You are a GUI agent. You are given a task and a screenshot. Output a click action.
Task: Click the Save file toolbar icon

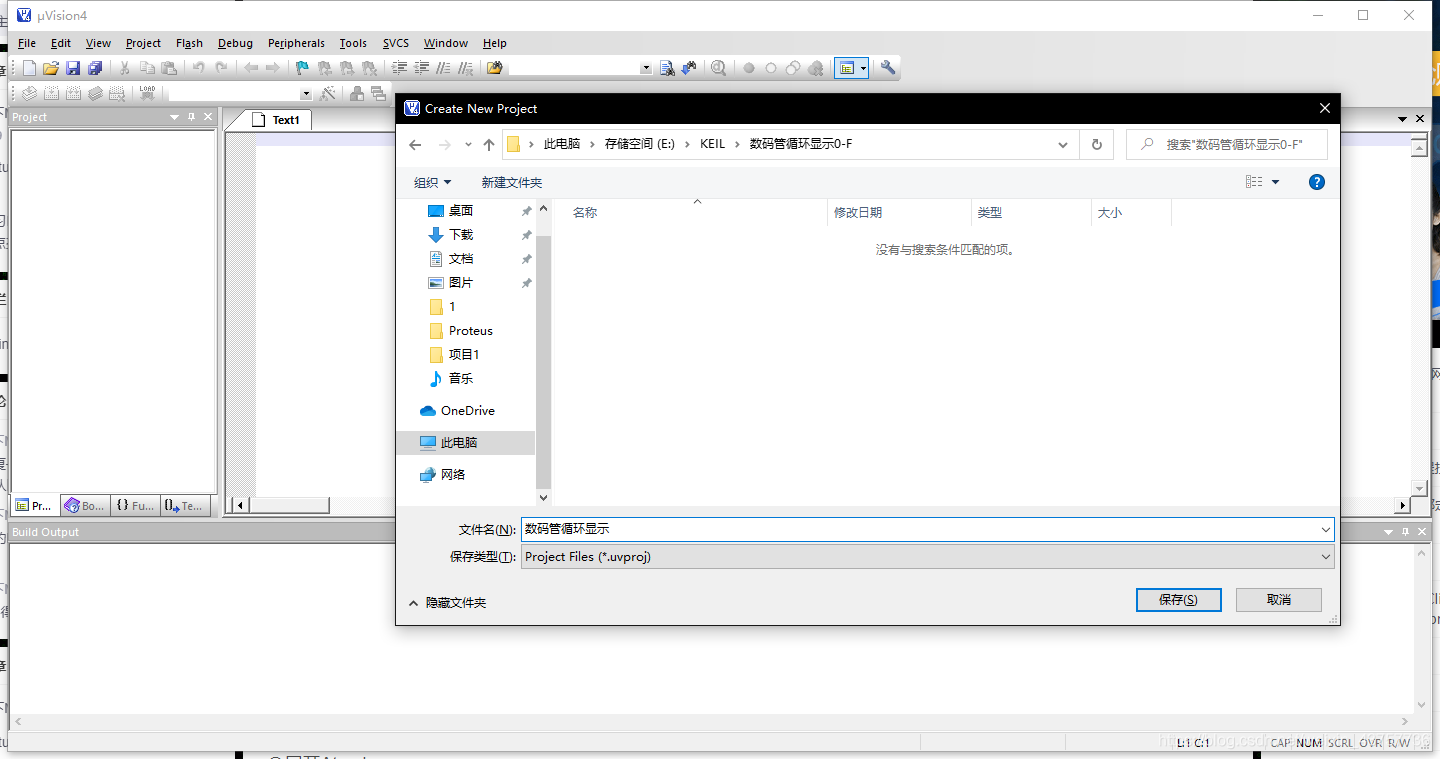(x=73, y=68)
